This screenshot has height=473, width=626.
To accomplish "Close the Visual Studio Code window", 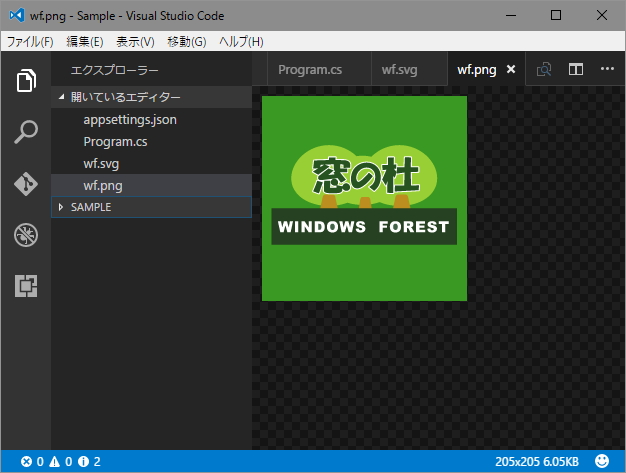I will point(602,15).
